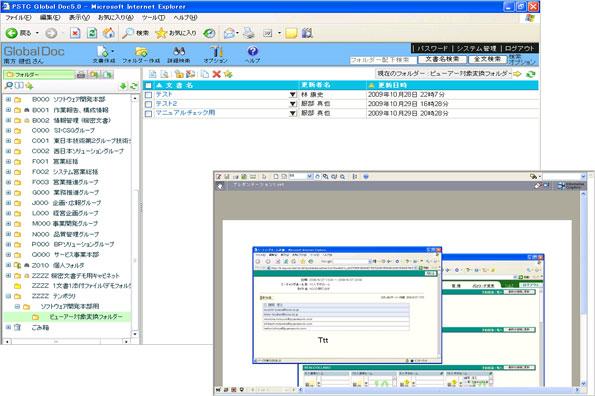Select the ビューアー対象変換フォルダー tree item
Image resolution: width=595 pixels, height=396 pixels.
coord(86,317)
